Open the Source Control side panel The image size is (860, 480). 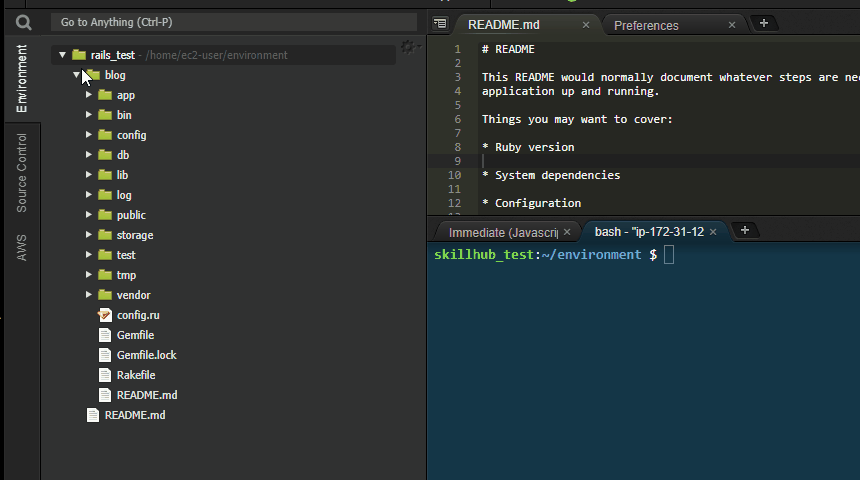click(x=21, y=173)
